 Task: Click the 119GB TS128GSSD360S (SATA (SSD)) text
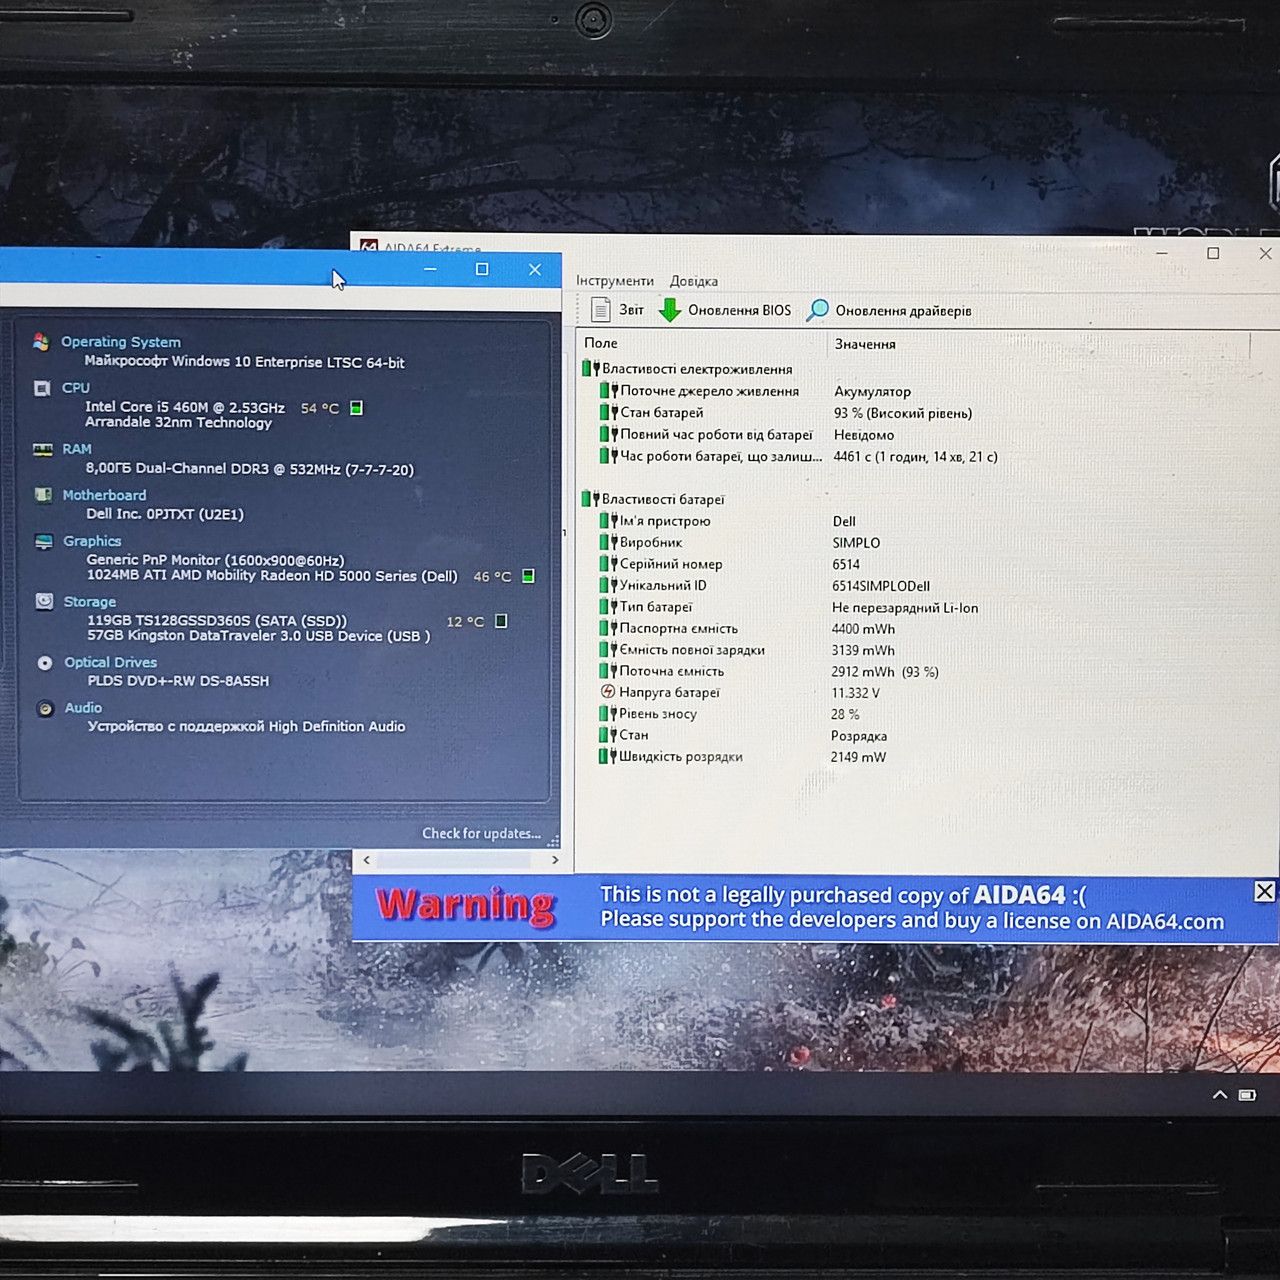click(217, 621)
